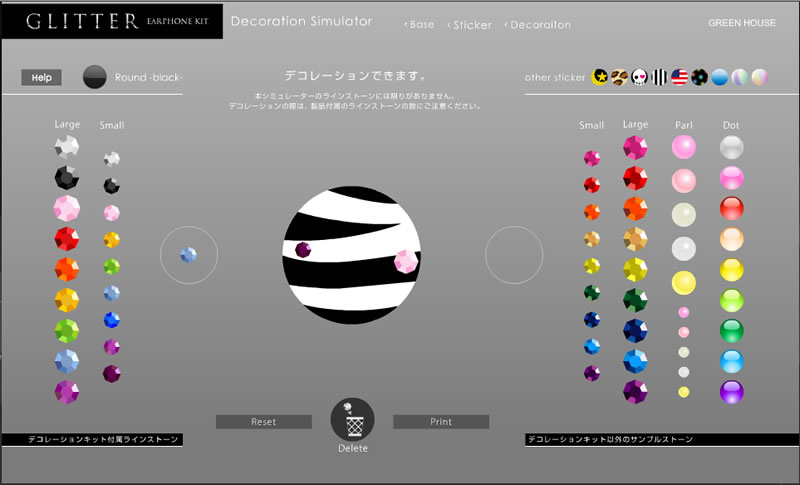The width and height of the screenshot is (800, 485).
Task: Select the purple Dot stone
Action: tap(731, 391)
